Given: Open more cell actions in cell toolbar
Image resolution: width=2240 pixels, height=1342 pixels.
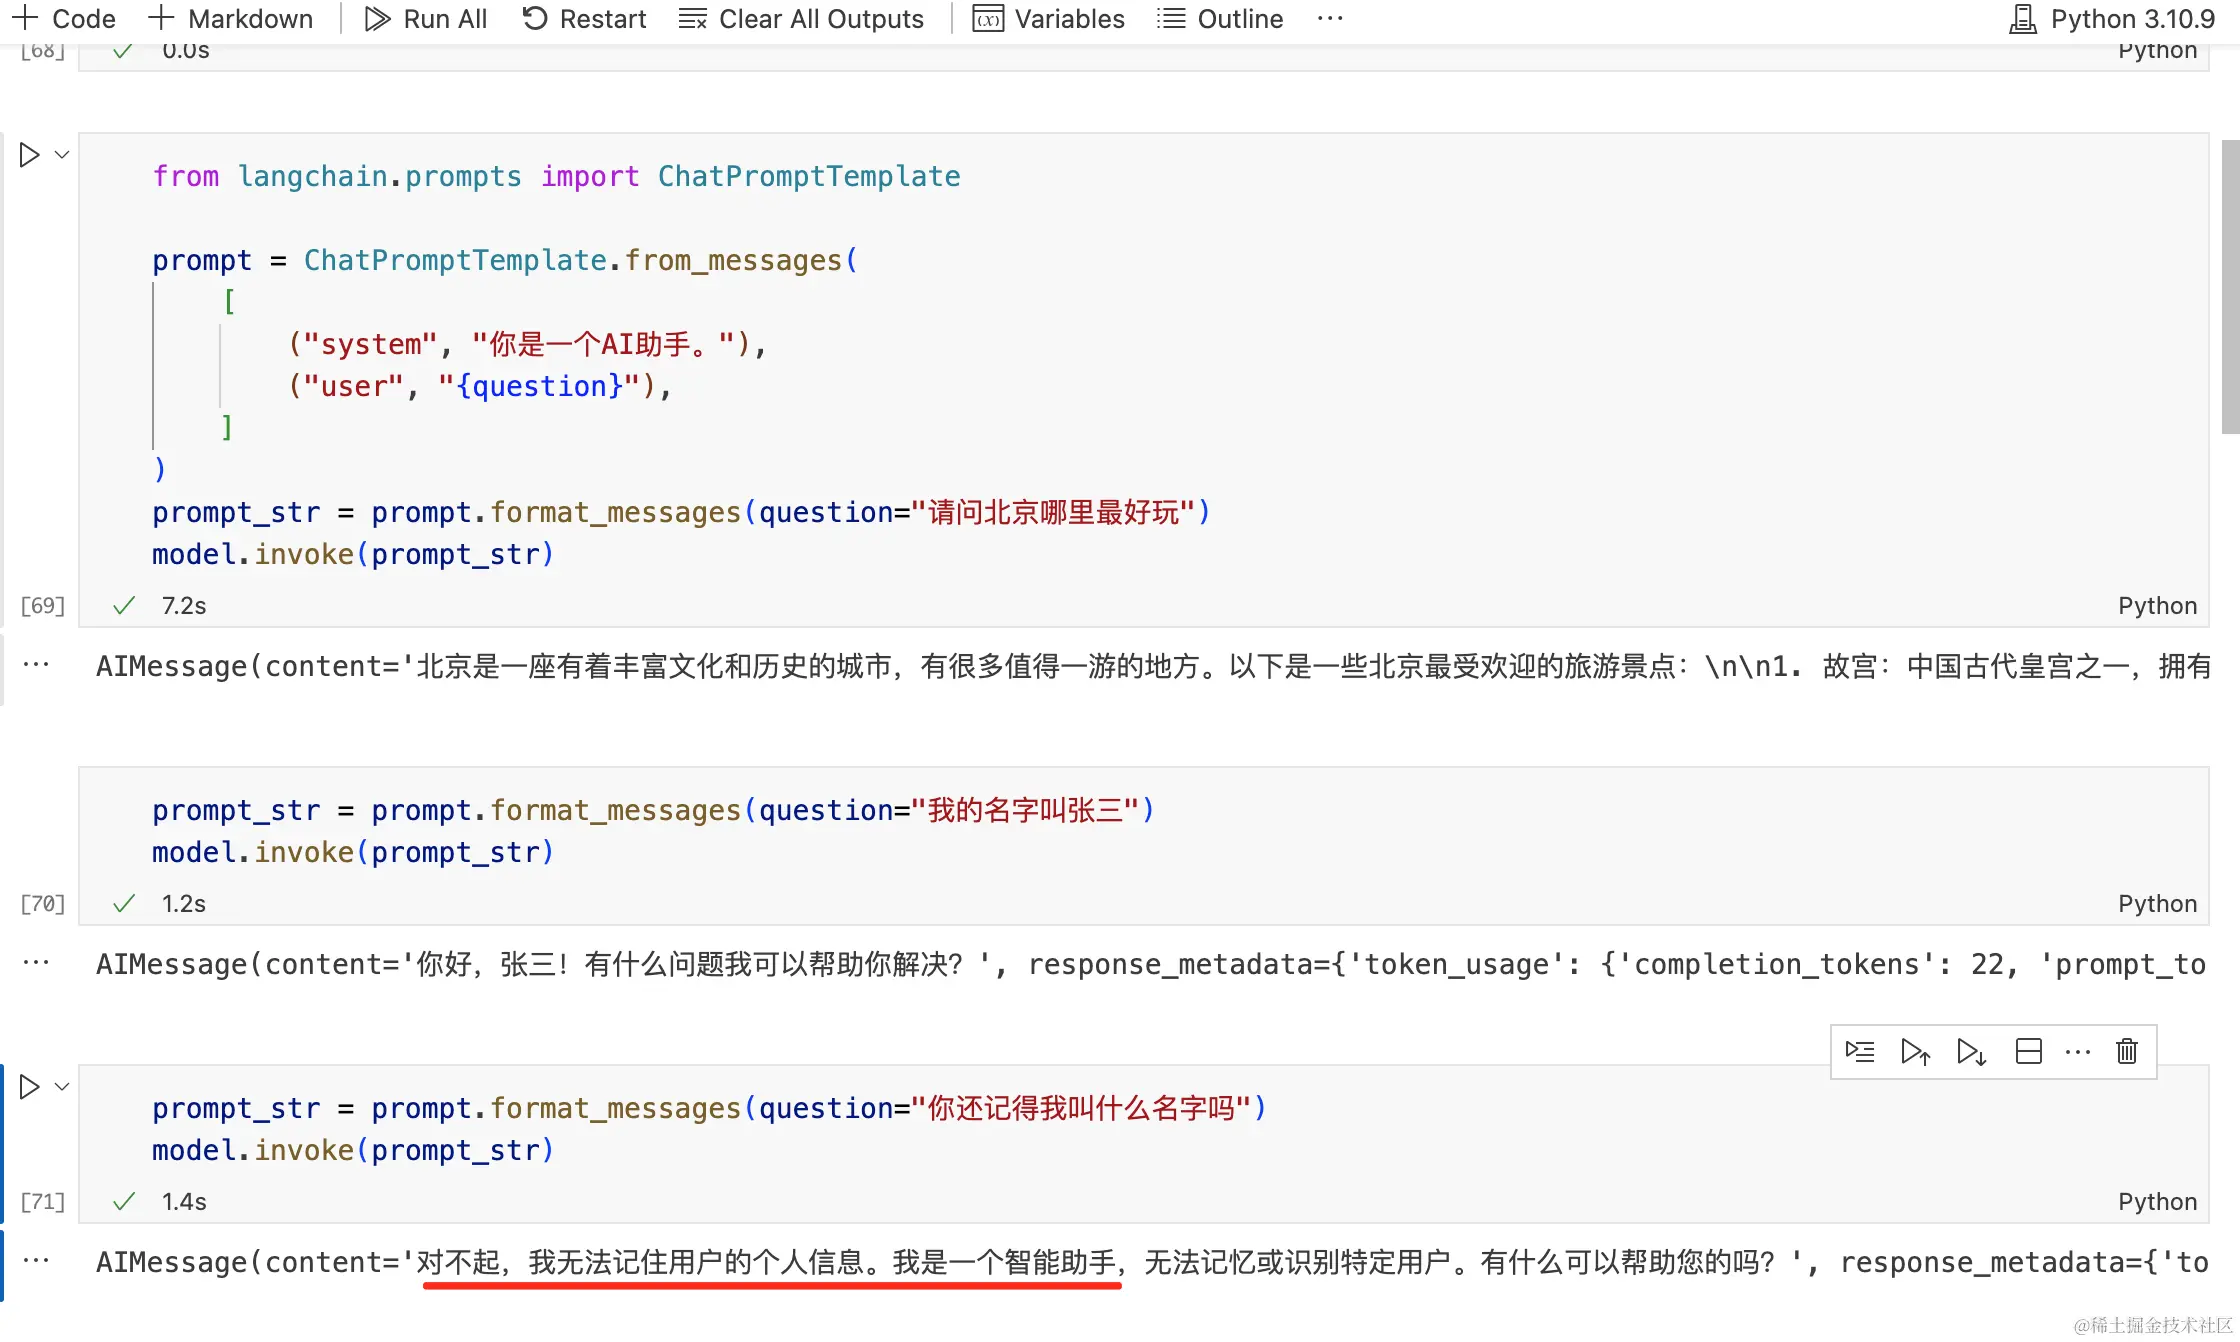Looking at the screenshot, I should [x=2078, y=1051].
